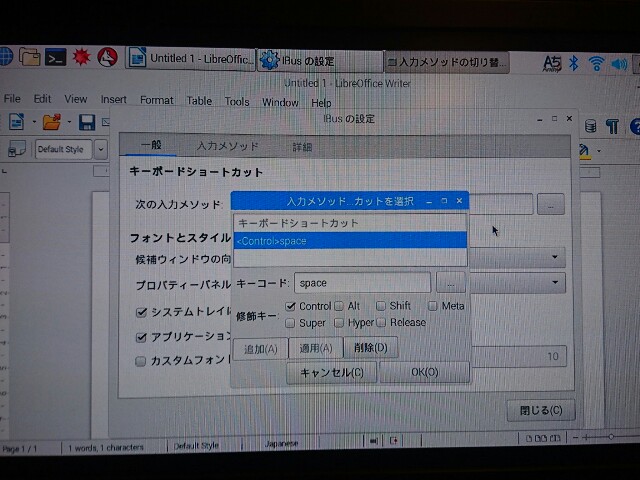Click the 追加(A) button
Image resolution: width=640 pixels, height=480 pixels.
point(260,349)
